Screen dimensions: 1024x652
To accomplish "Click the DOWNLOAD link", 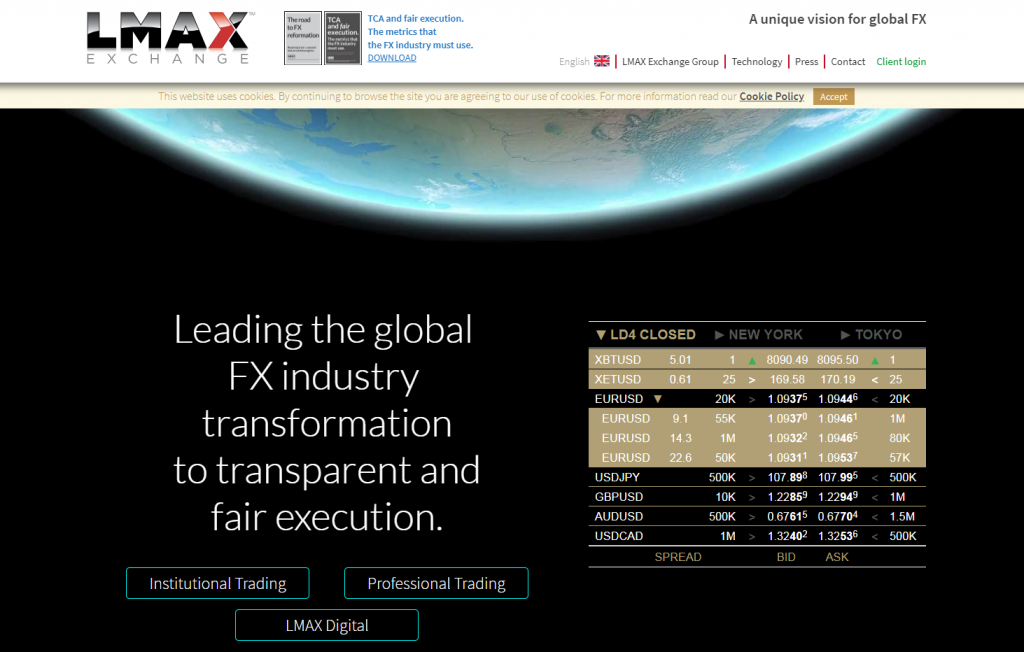I will coord(392,57).
